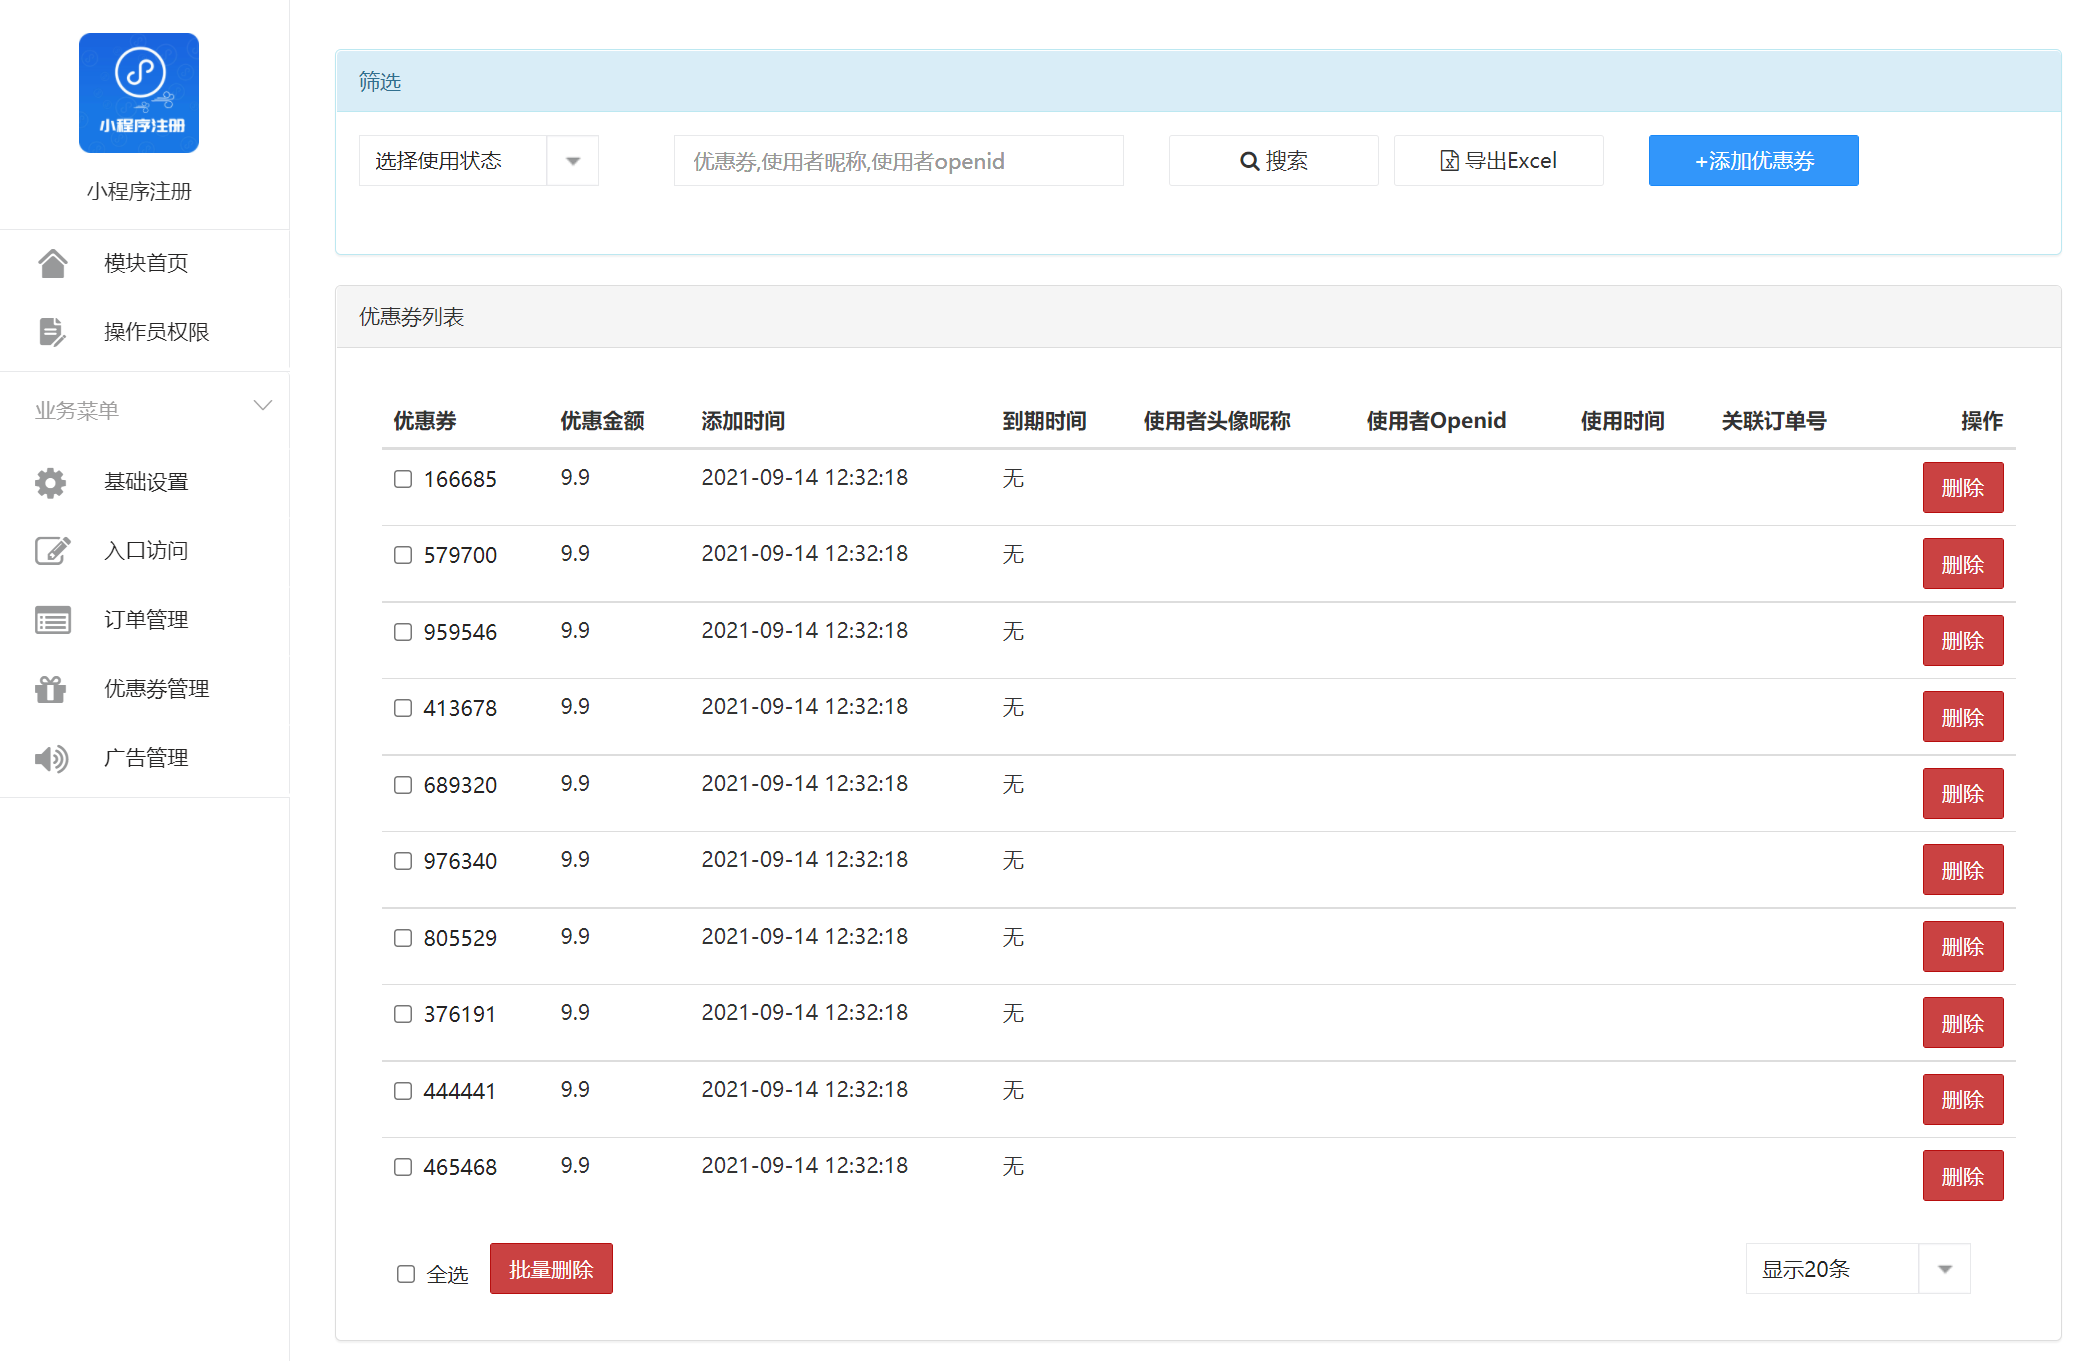Click the 使用者Openid column header
This screenshot has width=2093, height=1361.
1436,421
